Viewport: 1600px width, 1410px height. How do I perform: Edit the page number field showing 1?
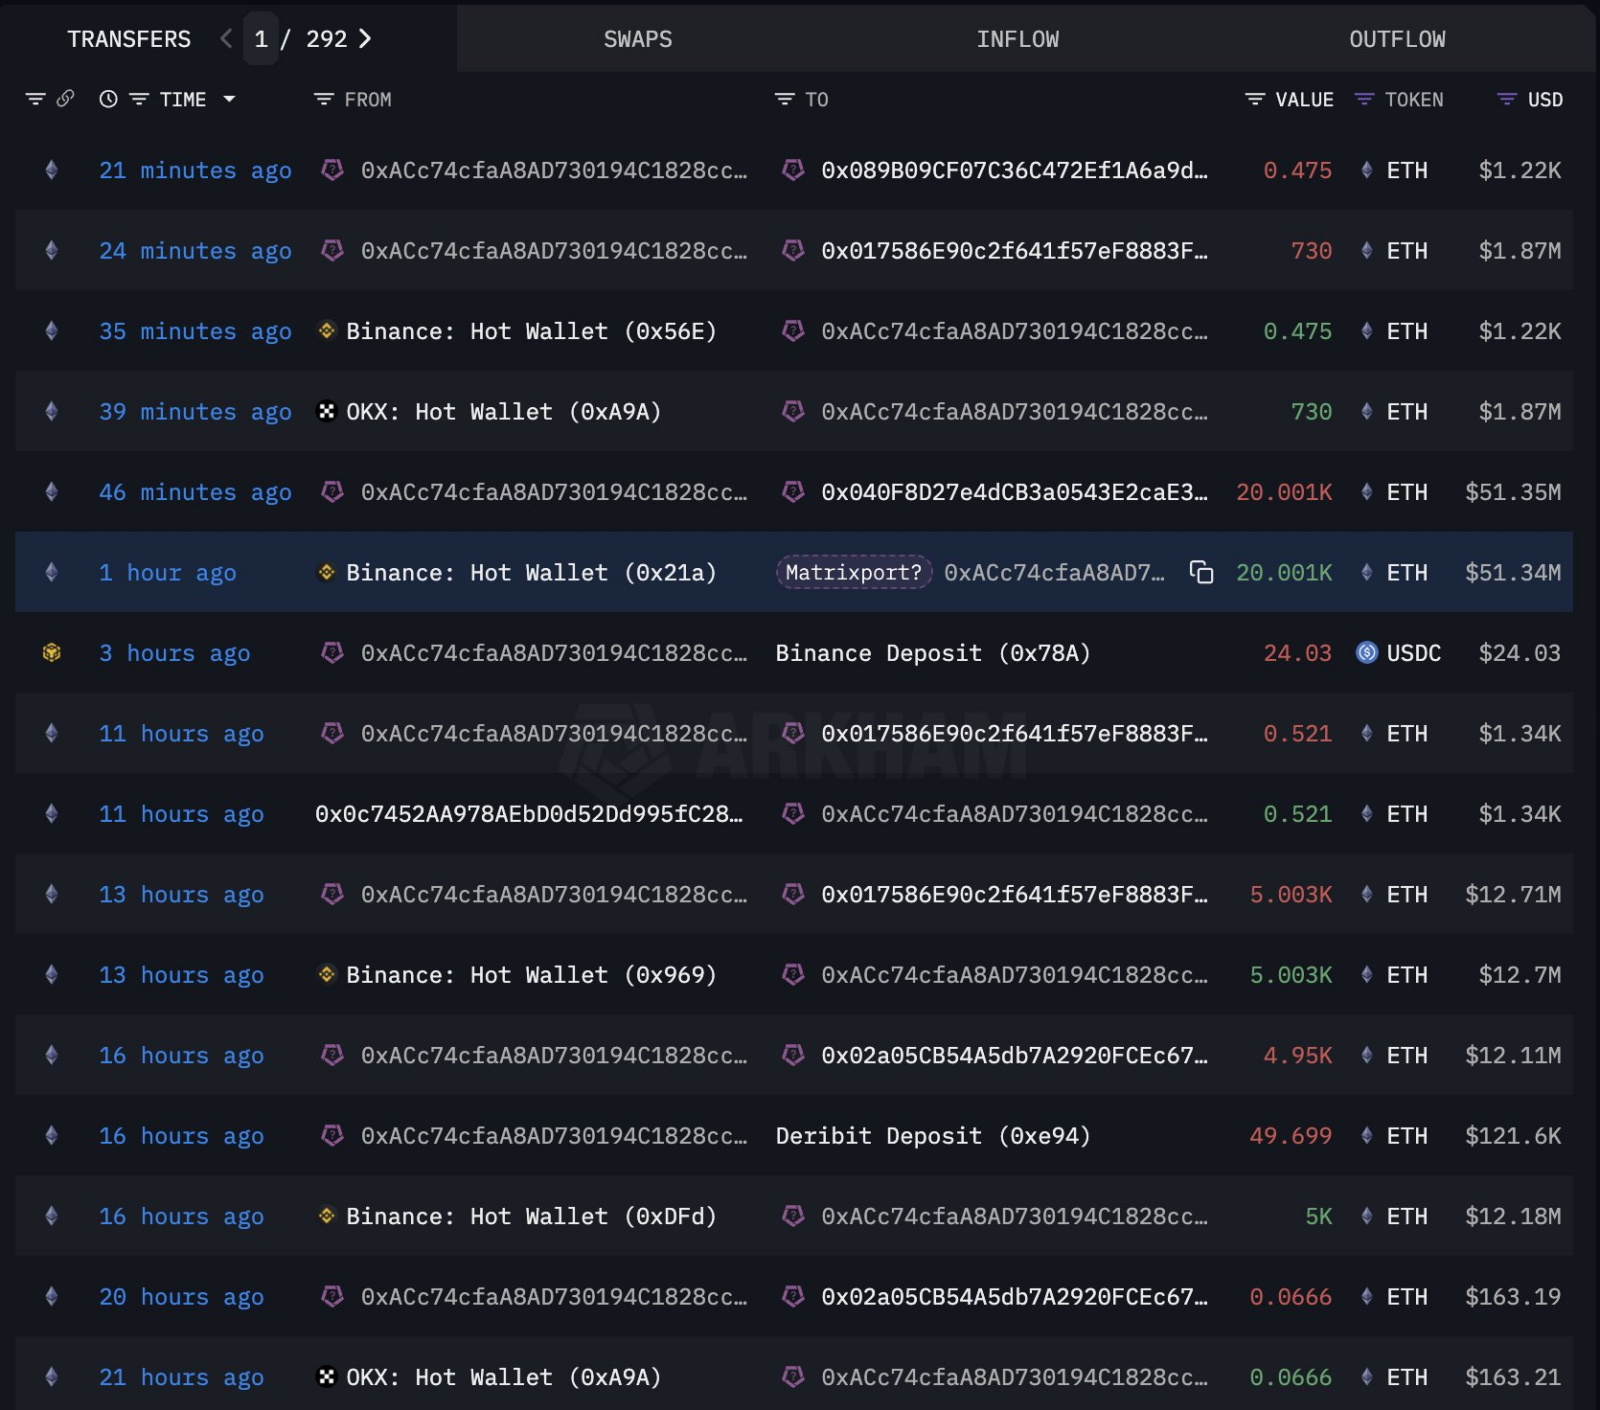tap(261, 39)
